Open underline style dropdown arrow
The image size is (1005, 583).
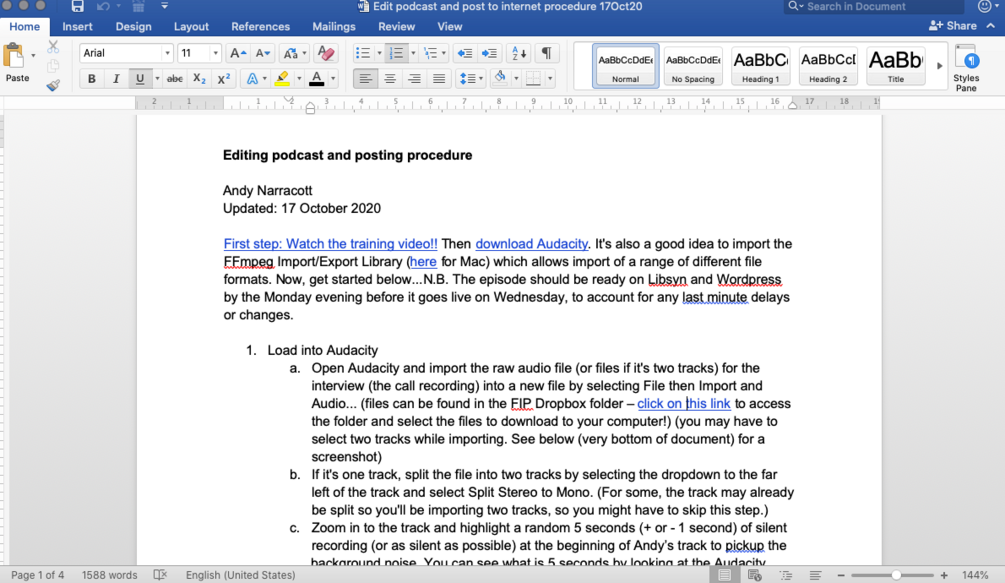click(157, 79)
